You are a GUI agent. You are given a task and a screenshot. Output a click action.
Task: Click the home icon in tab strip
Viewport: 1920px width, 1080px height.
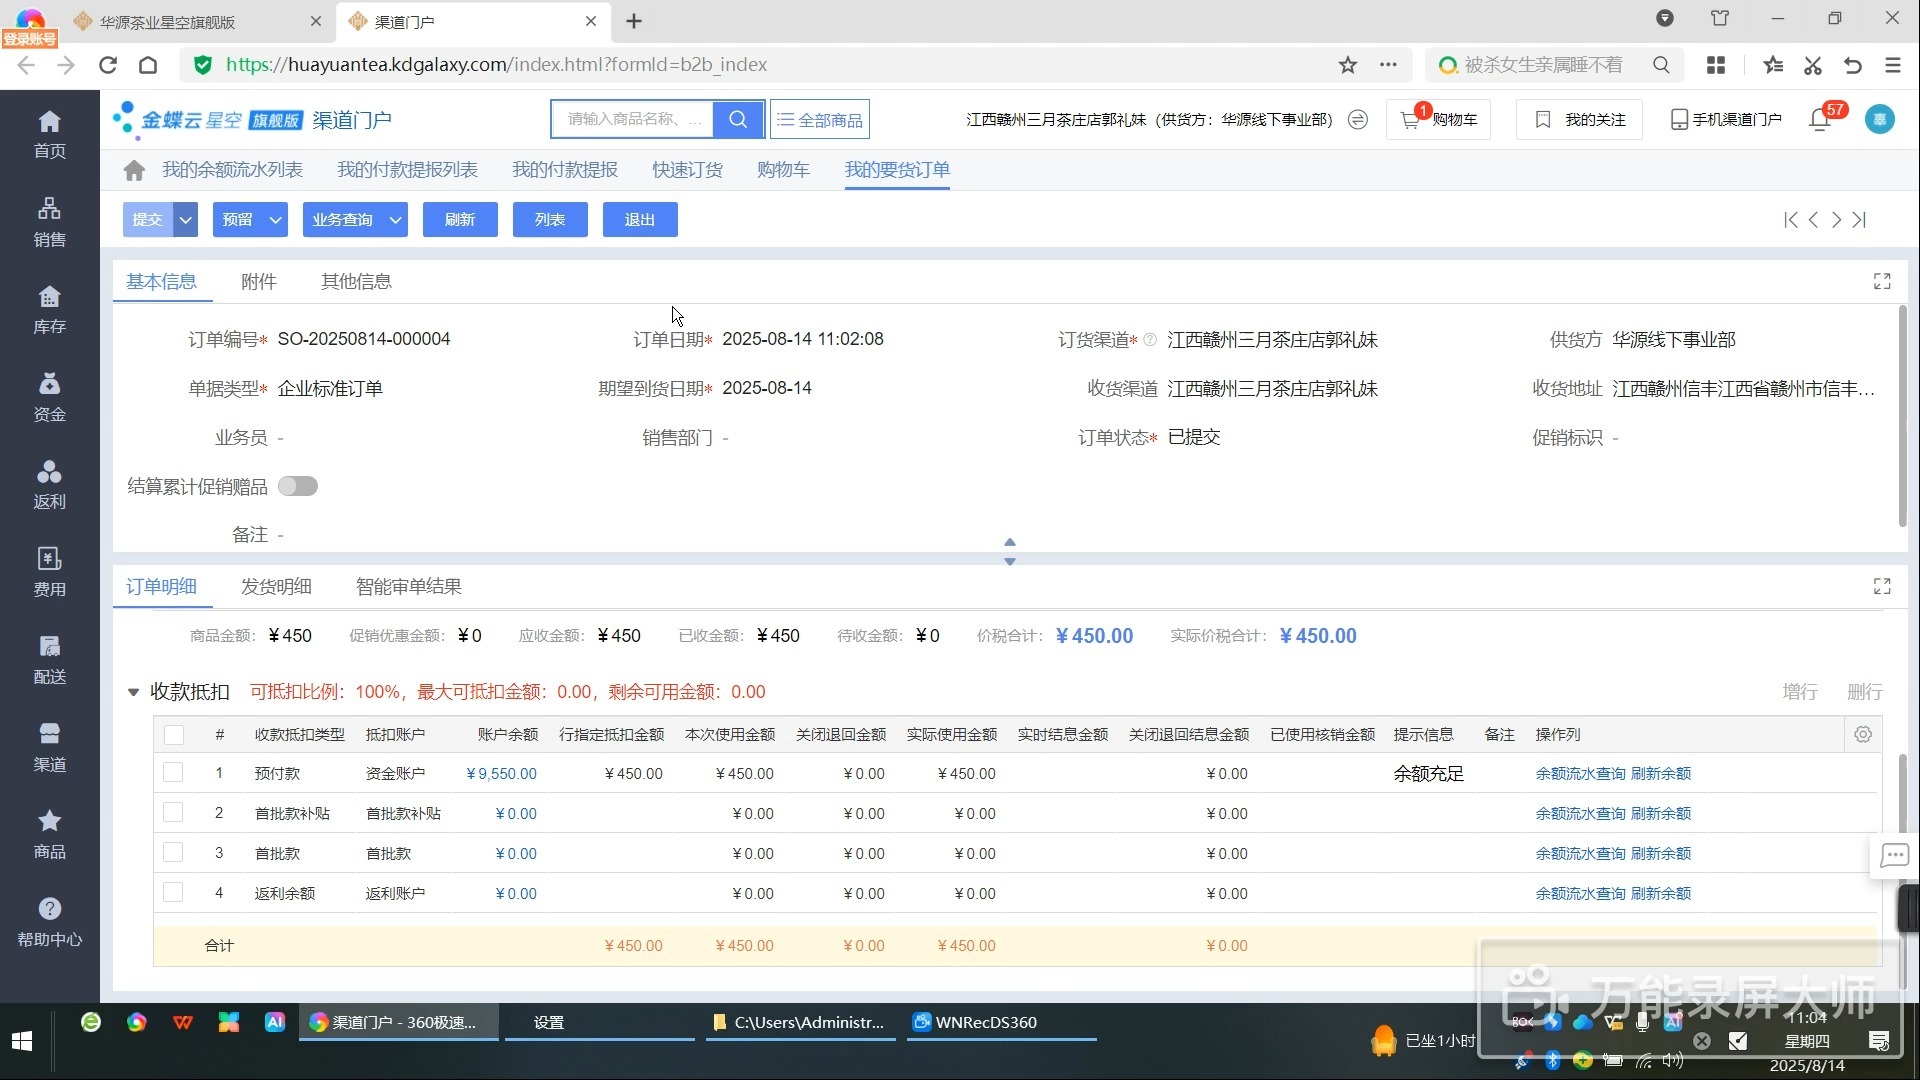[134, 170]
